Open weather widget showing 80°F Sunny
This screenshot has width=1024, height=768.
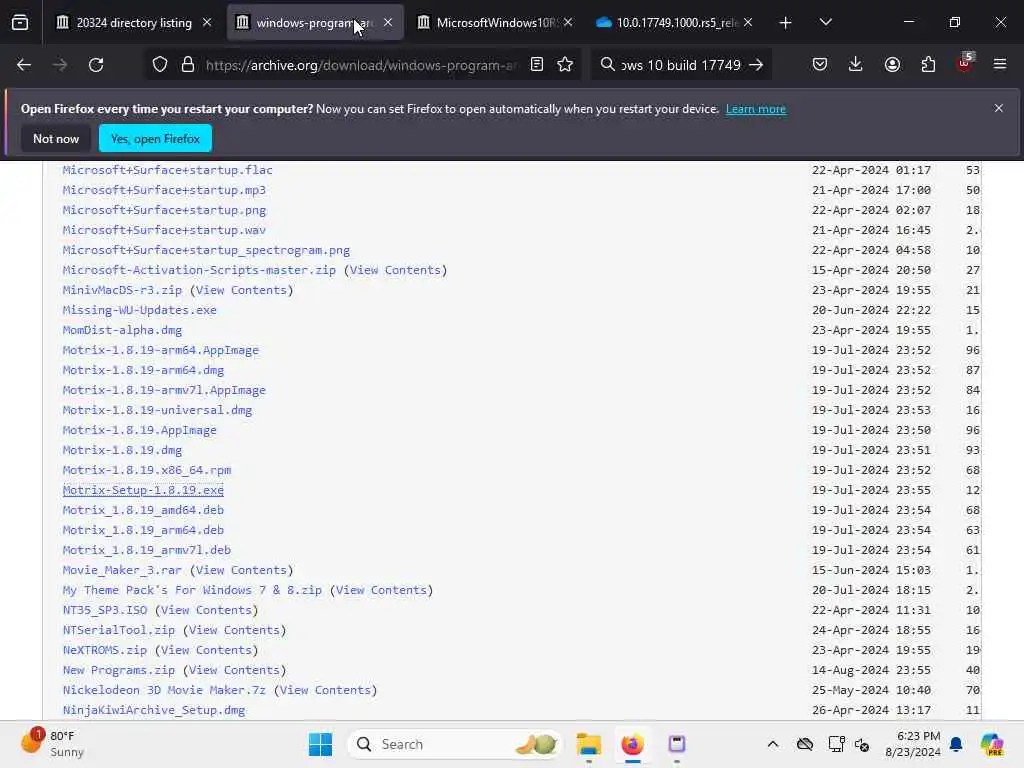tap(52, 744)
